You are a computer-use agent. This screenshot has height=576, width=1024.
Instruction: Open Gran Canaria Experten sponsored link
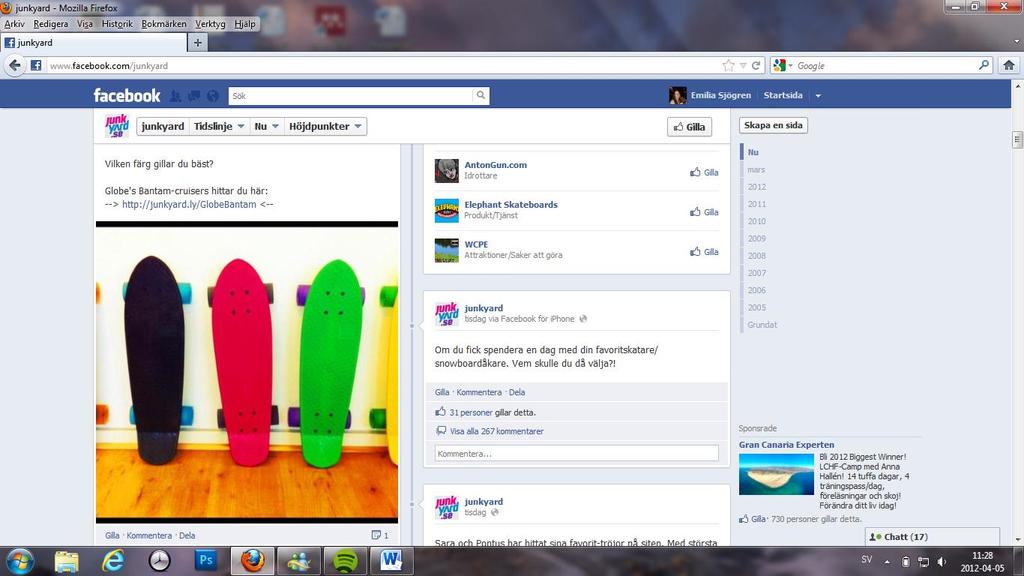point(786,445)
